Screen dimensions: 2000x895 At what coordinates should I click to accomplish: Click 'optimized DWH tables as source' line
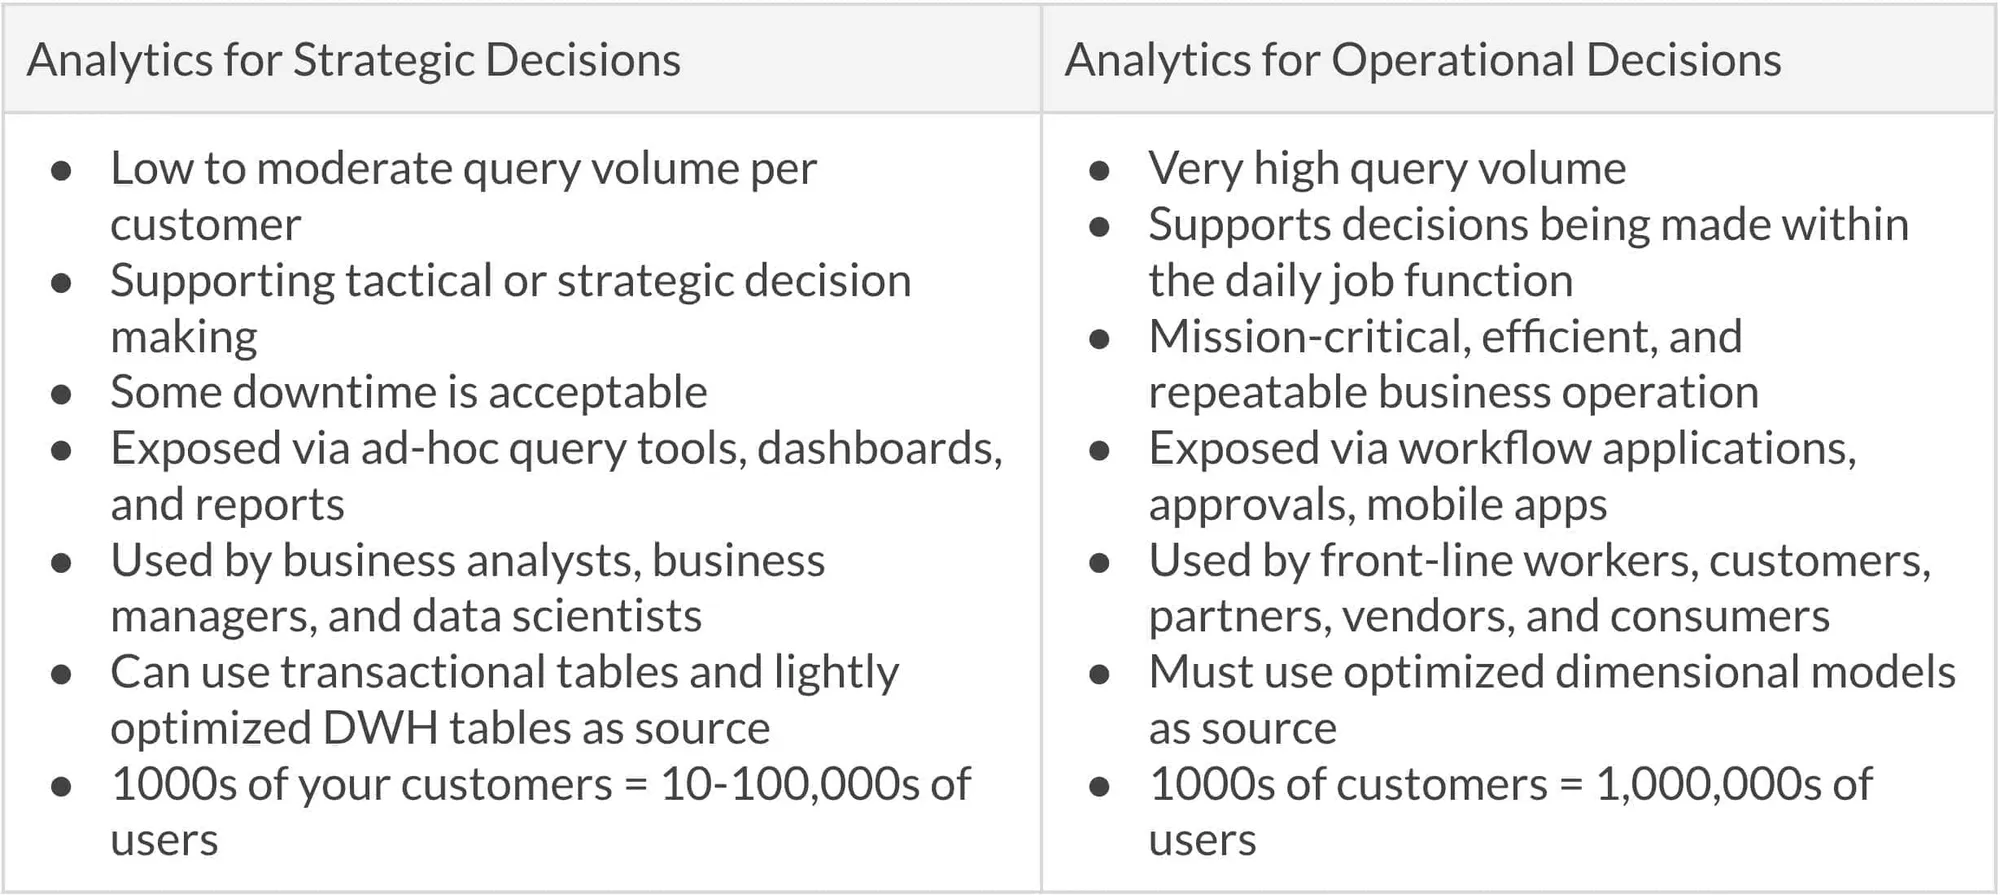[x=440, y=728]
